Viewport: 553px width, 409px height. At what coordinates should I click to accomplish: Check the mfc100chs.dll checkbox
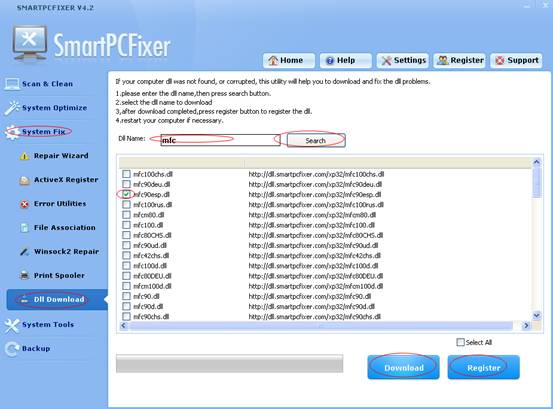click(x=126, y=174)
